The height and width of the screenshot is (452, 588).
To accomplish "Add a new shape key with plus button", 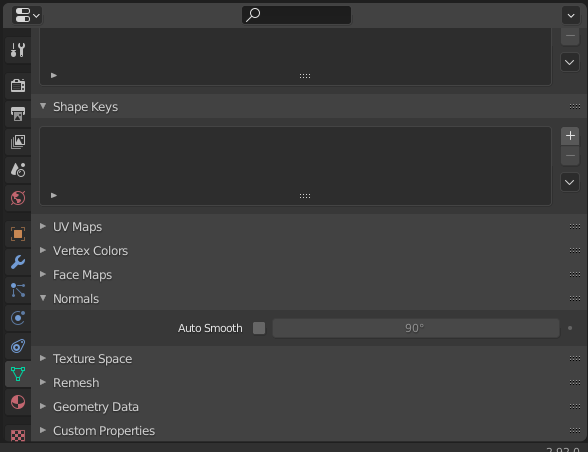I will [570, 135].
